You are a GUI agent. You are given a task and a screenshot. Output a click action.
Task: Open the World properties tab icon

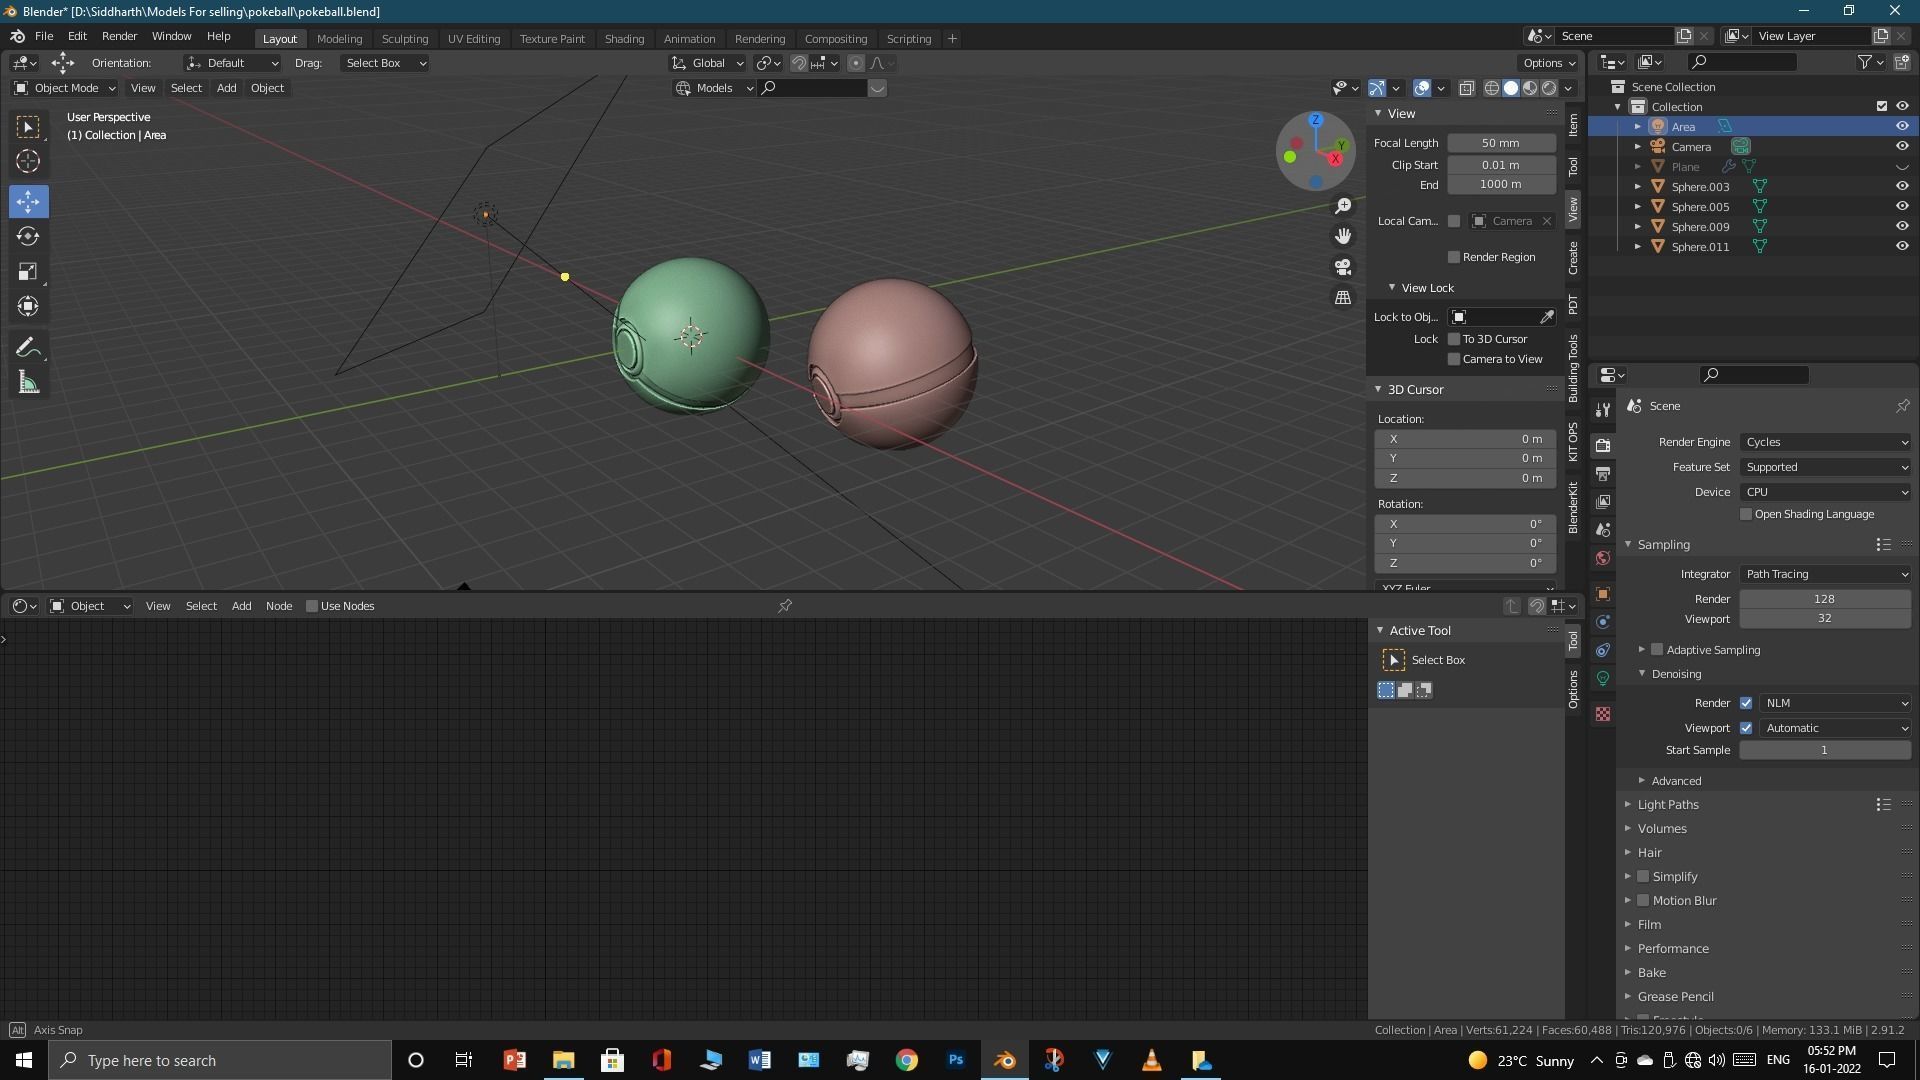tap(1603, 558)
